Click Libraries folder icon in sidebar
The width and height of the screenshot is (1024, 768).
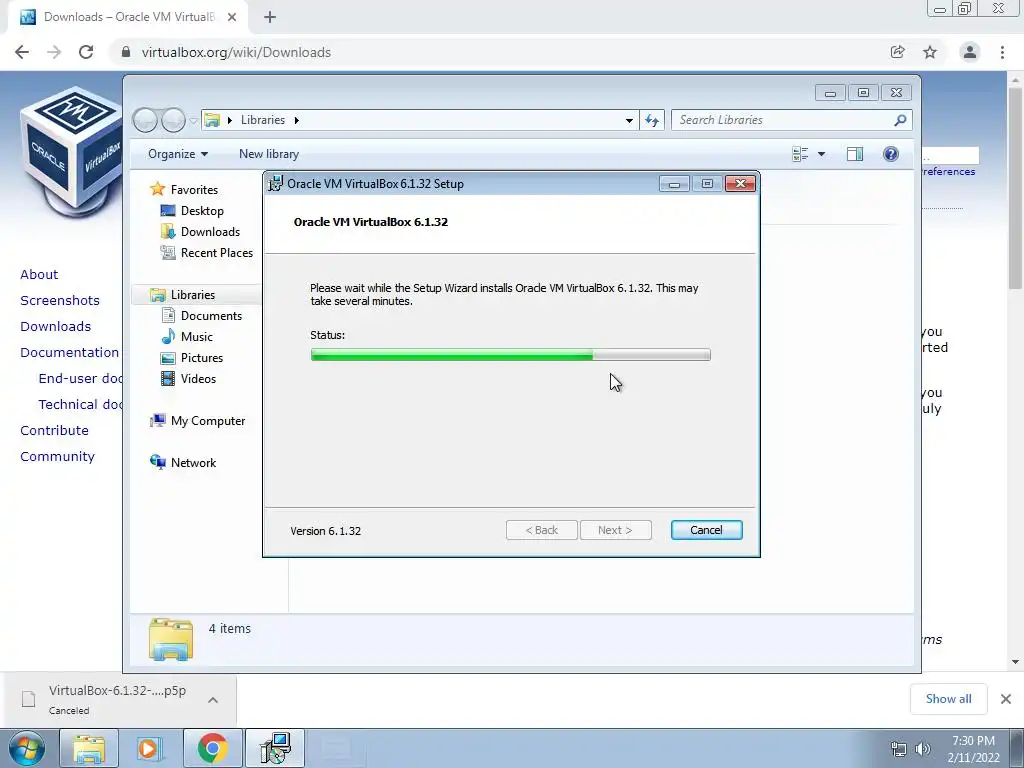coord(157,295)
